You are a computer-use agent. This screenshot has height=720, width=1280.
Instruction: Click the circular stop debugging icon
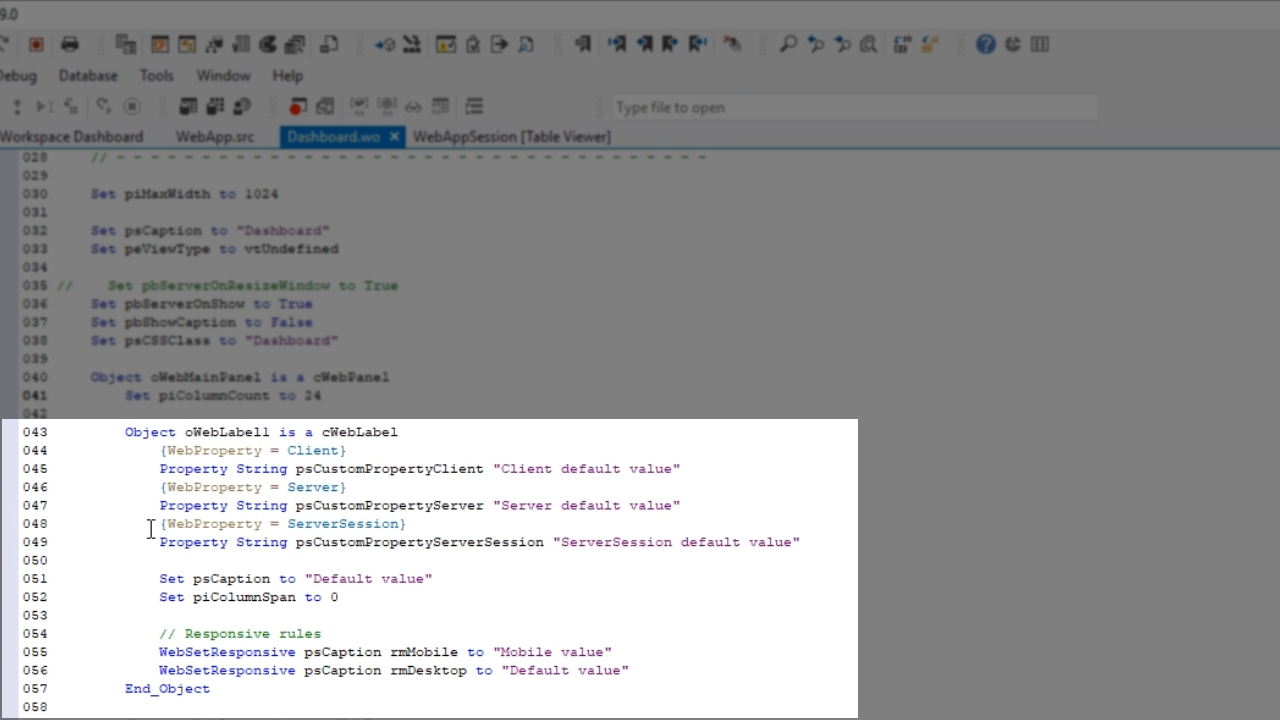[x=132, y=106]
